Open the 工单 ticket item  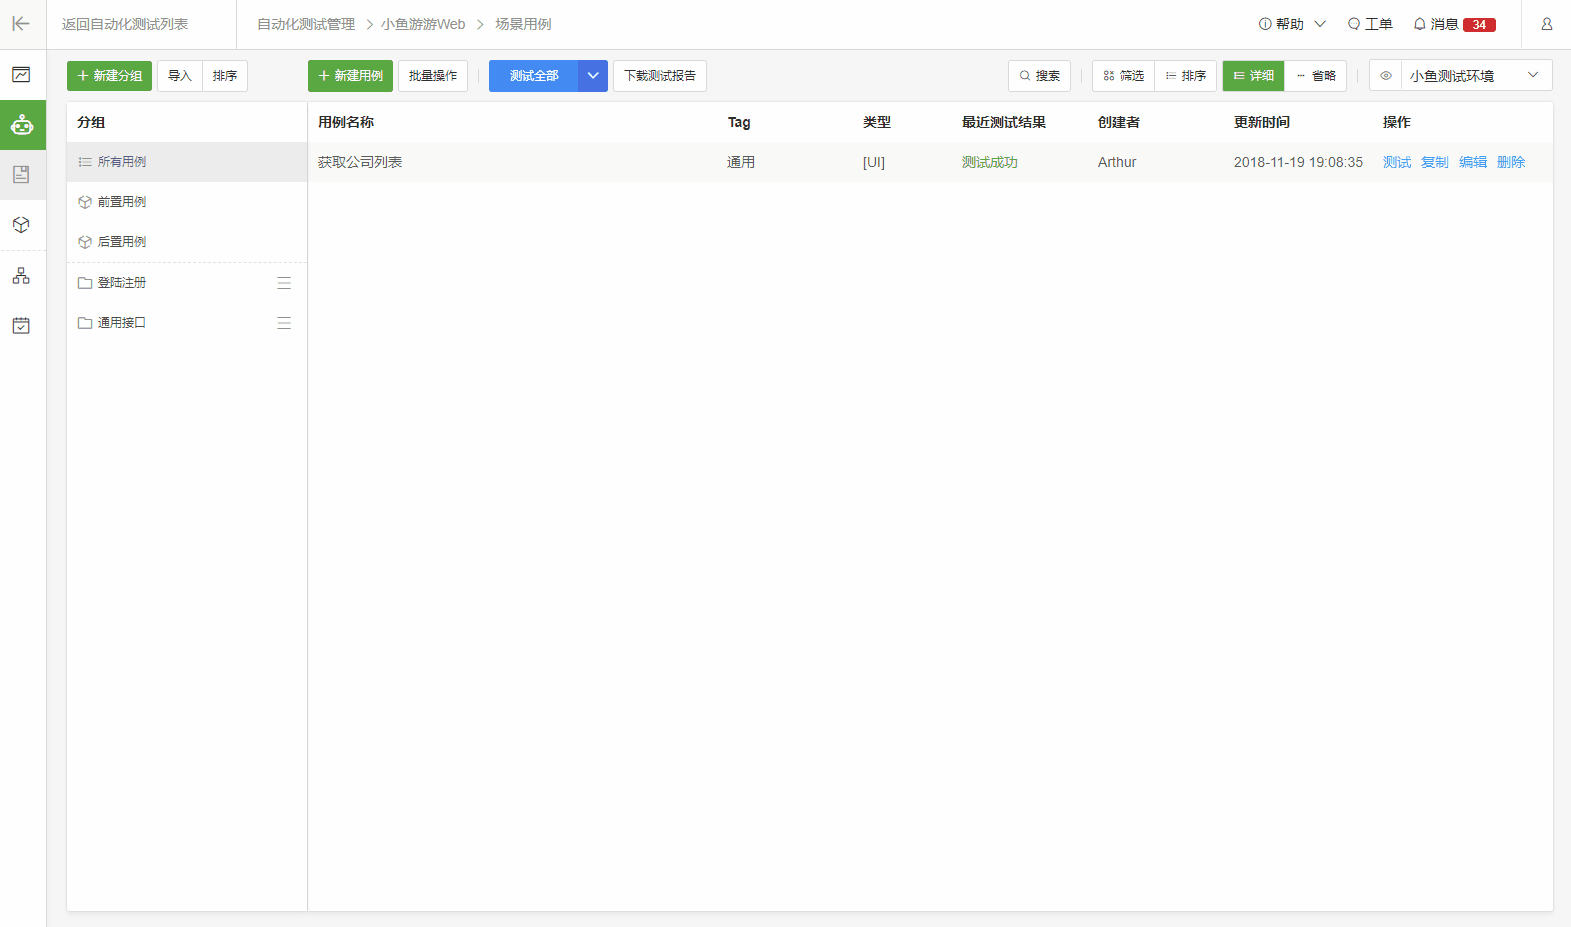click(1369, 24)
